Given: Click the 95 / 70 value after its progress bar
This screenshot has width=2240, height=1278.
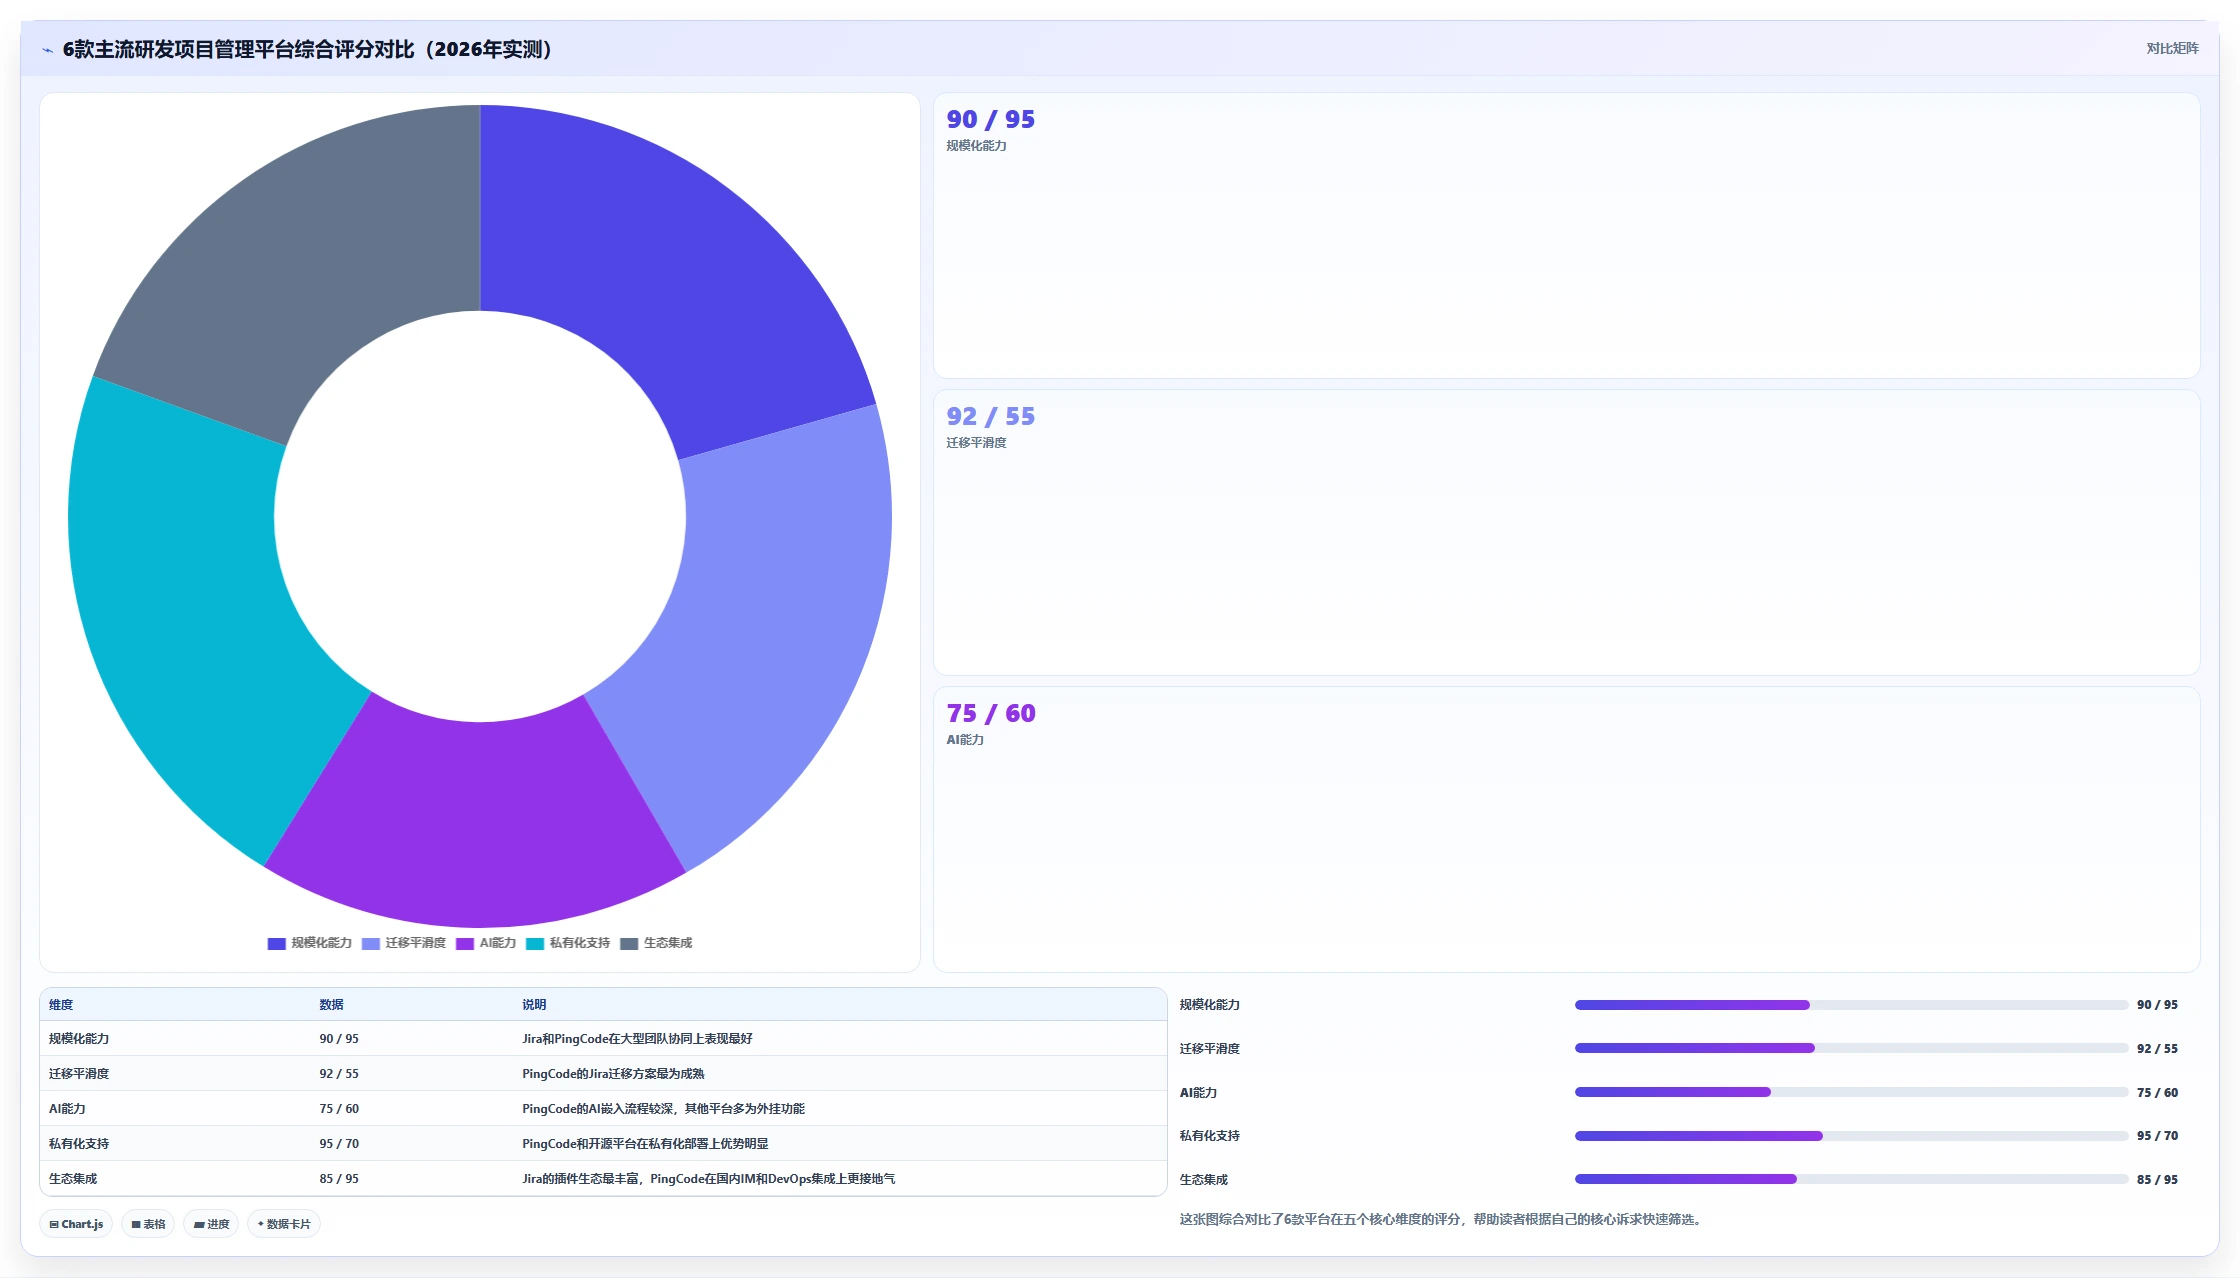Looking at the screenshot, I should coord(2157,1136).
